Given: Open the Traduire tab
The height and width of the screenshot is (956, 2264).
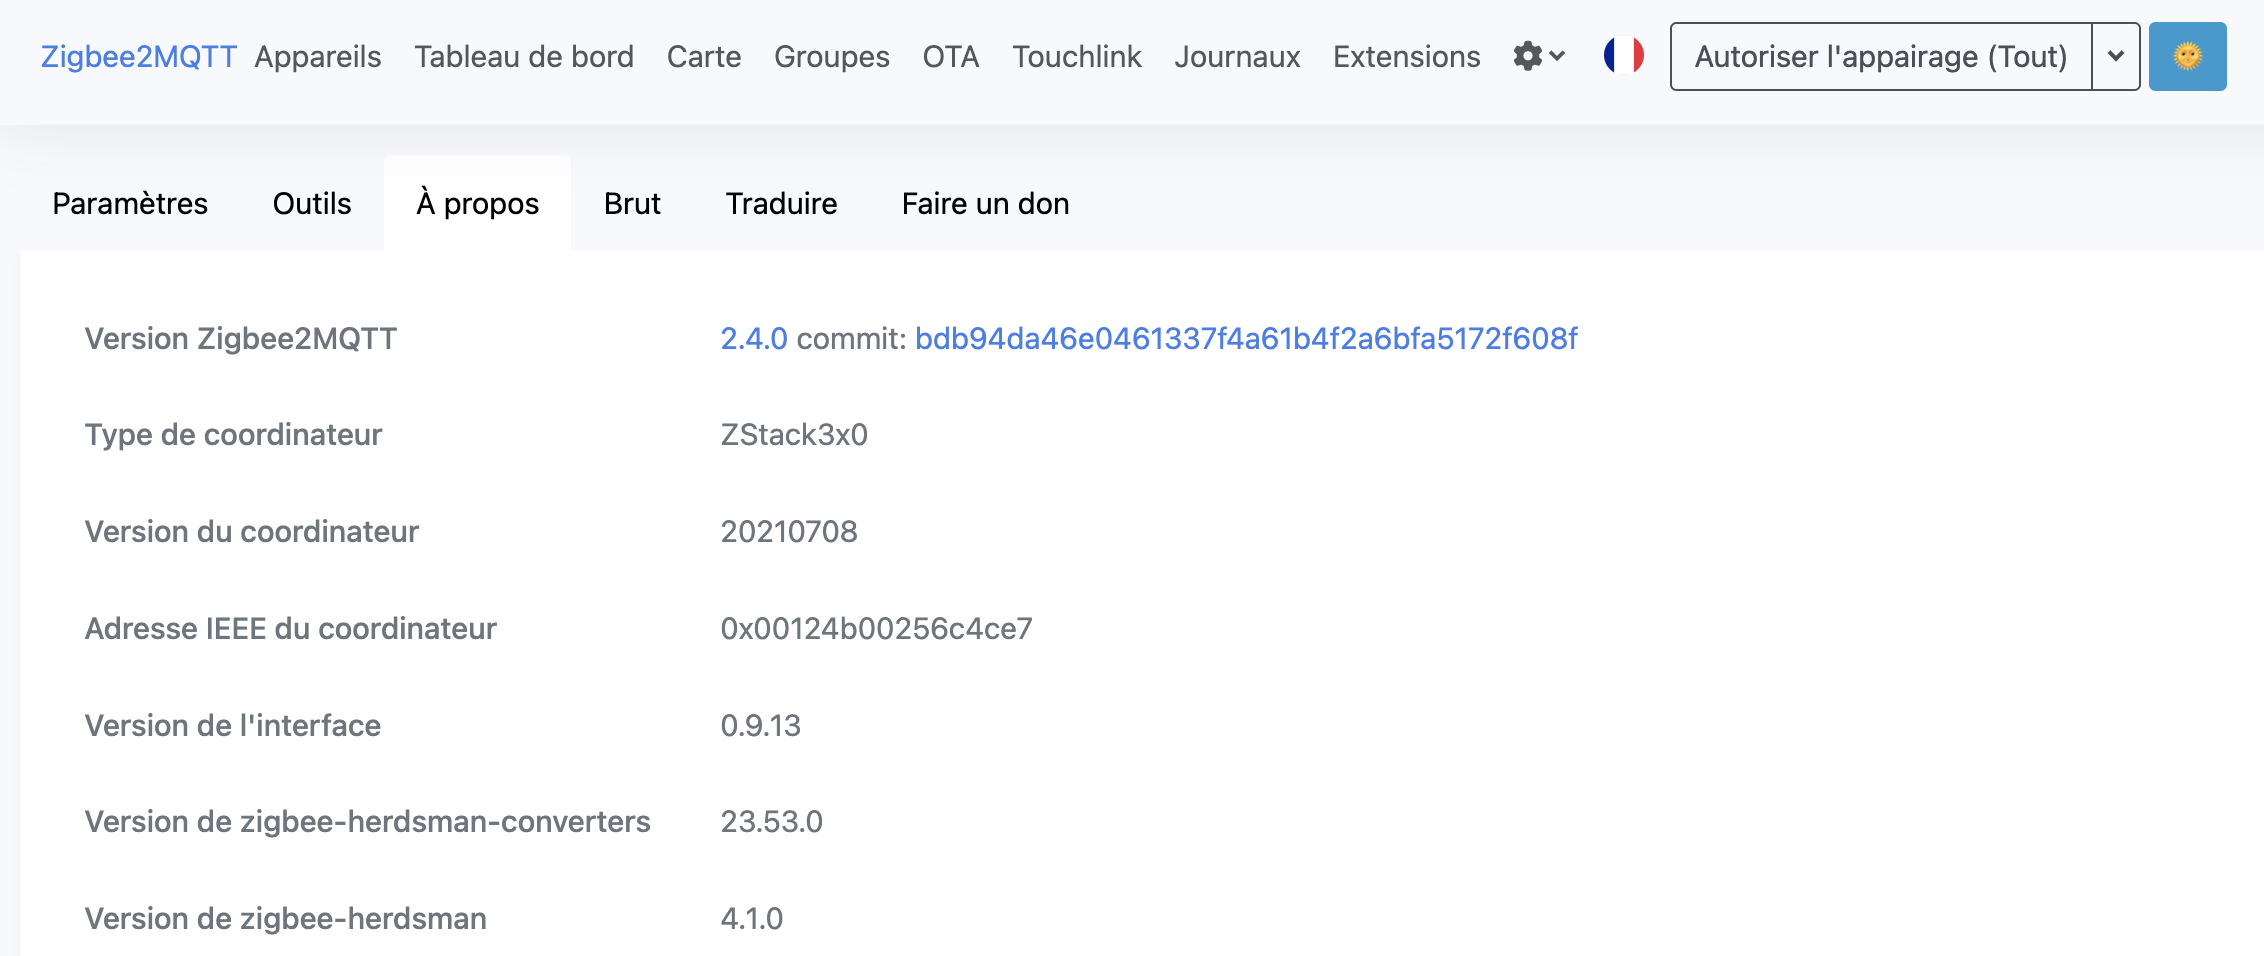Looking at the screenshot, I should coord(781,203).
